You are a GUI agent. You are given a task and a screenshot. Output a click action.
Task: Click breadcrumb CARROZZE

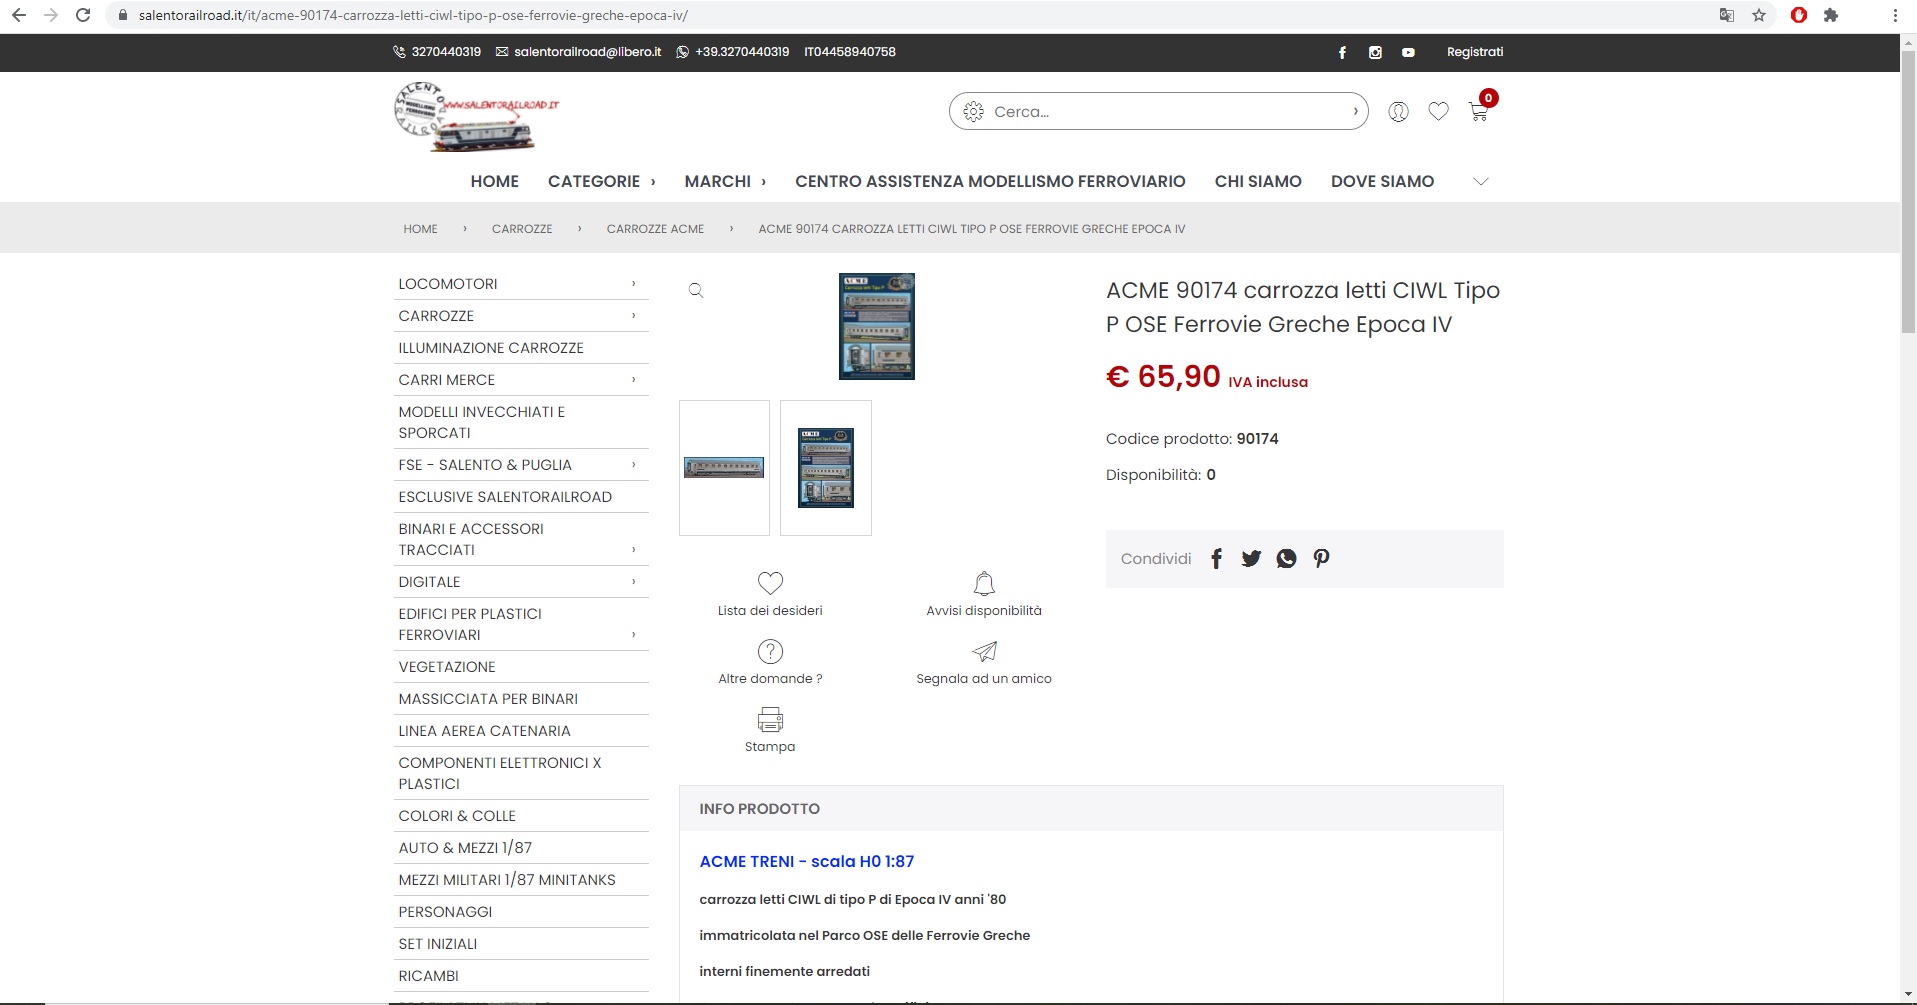coord(522,229)
